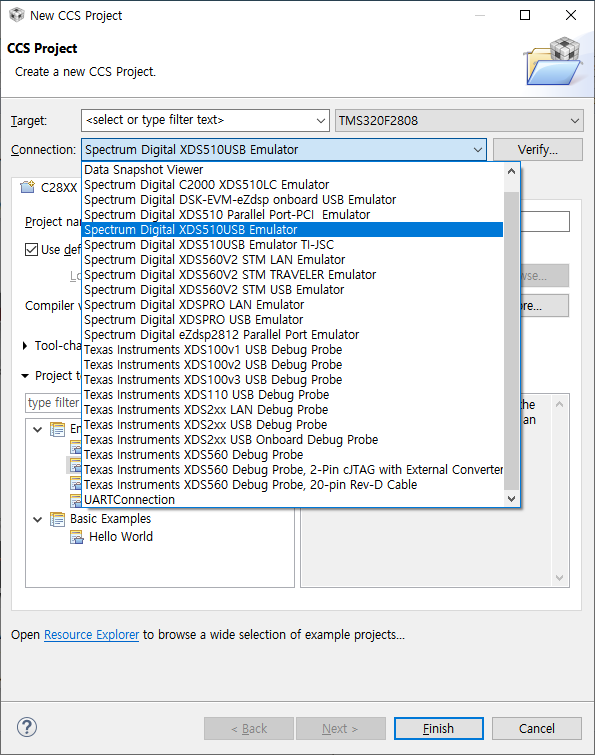Select Texas Instruments XDS110 USB Debug Probe
Image resolution: width=595 pixels, height=755 pixels.
293,394
